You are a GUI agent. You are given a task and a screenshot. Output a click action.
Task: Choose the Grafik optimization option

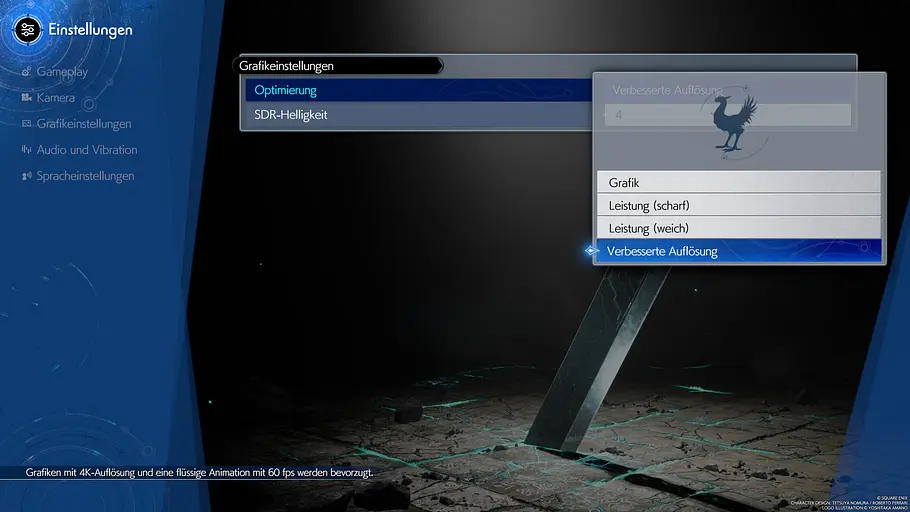(739, 182)
